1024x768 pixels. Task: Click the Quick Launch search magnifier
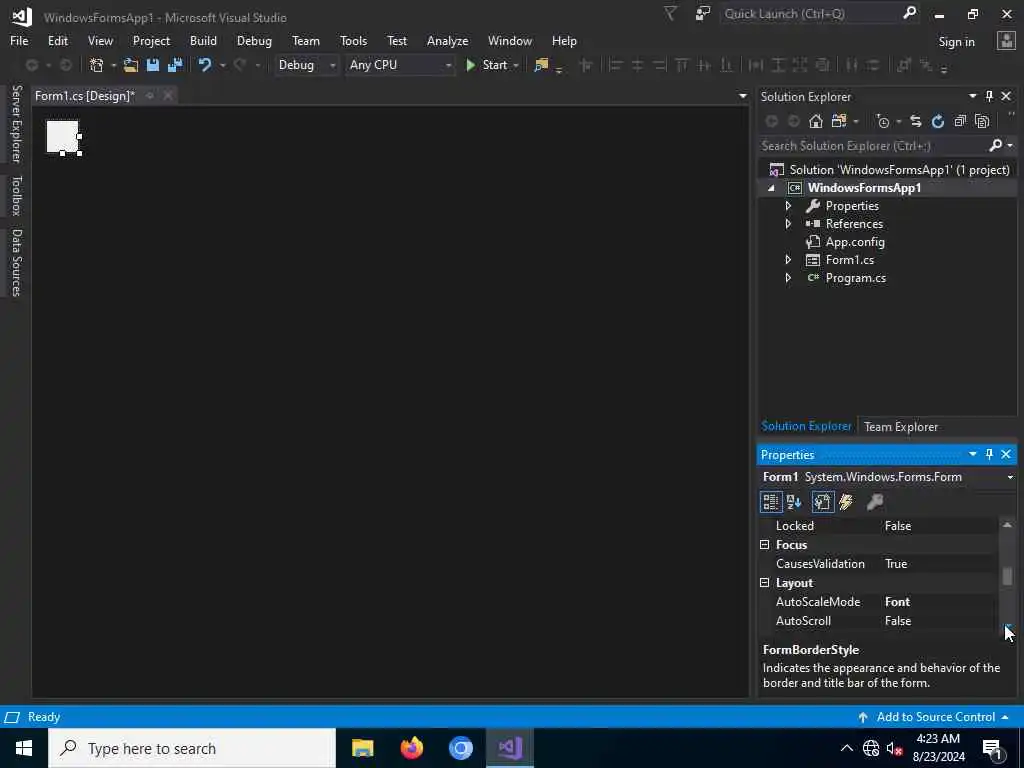point(909,13)
